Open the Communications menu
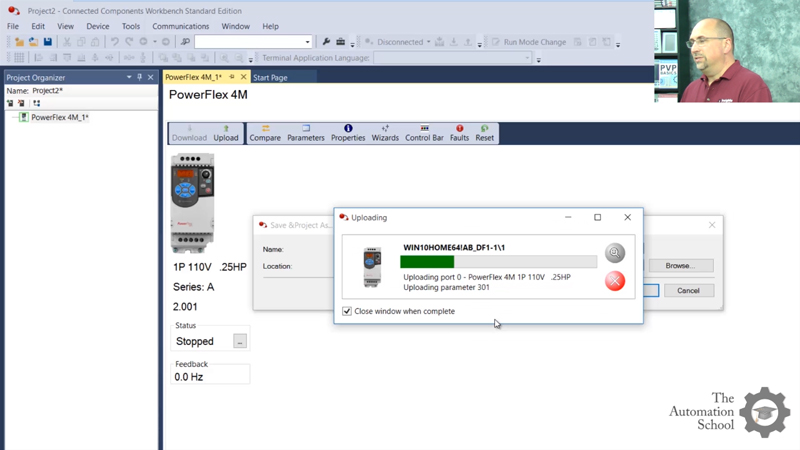Screen dimensions: 800x450 [180, 26]
